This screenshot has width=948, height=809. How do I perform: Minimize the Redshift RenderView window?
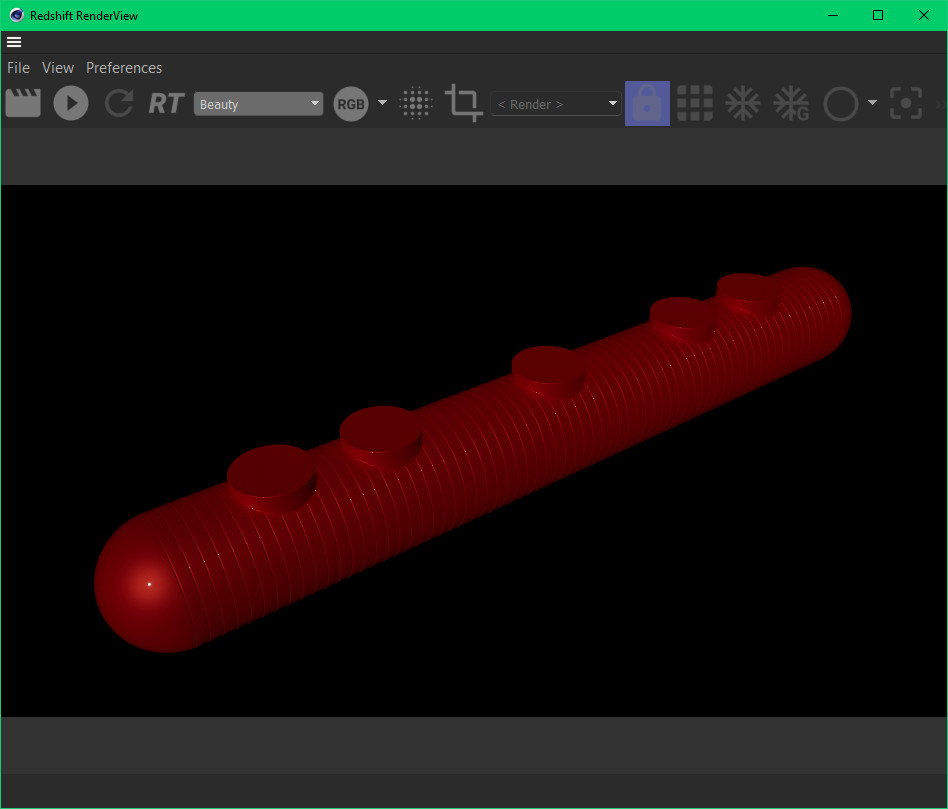tap(833, 15)
